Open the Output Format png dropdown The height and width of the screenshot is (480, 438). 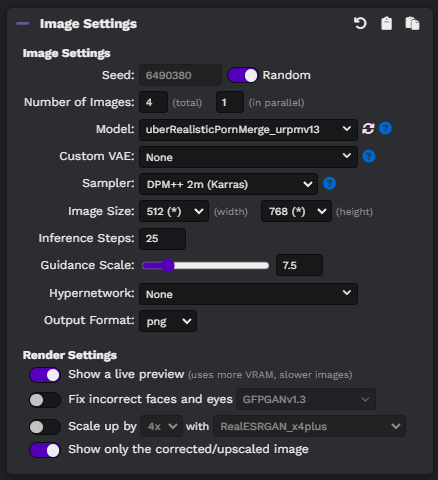[x=168, y=321]
